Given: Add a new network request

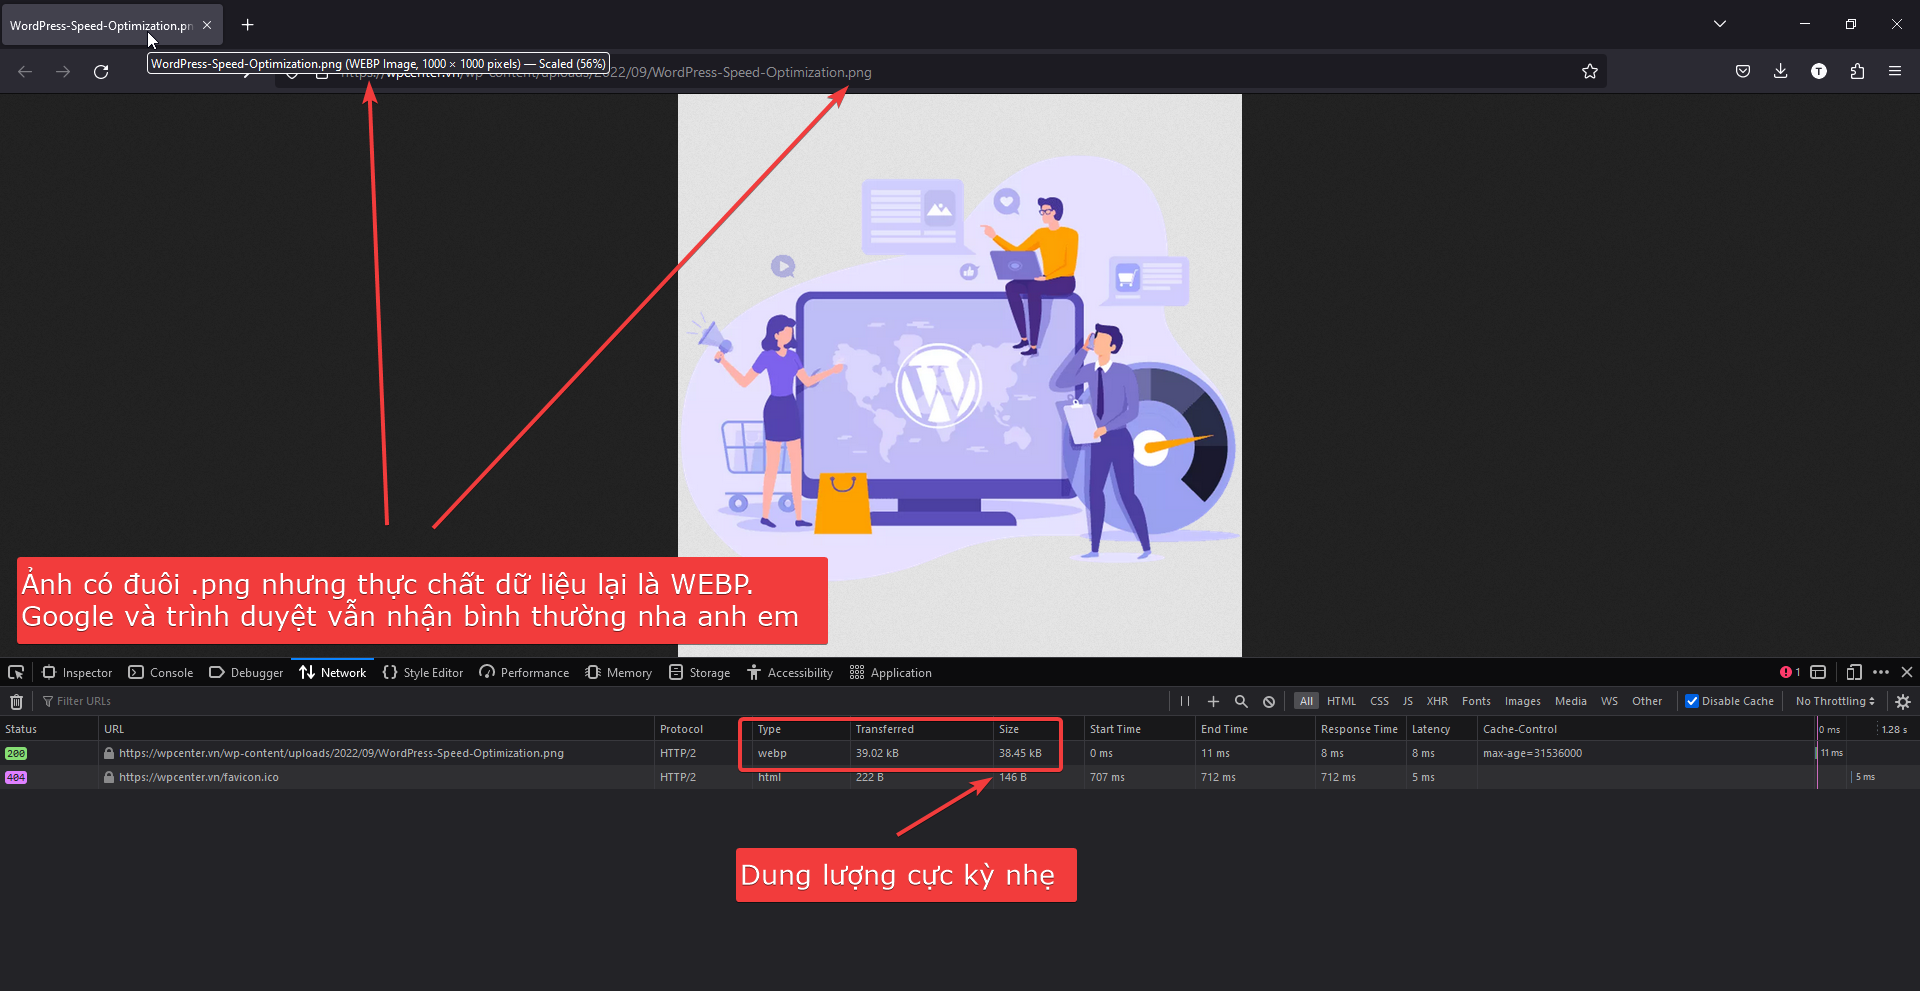Looking at the screenshot, I should pos(1213,702).
